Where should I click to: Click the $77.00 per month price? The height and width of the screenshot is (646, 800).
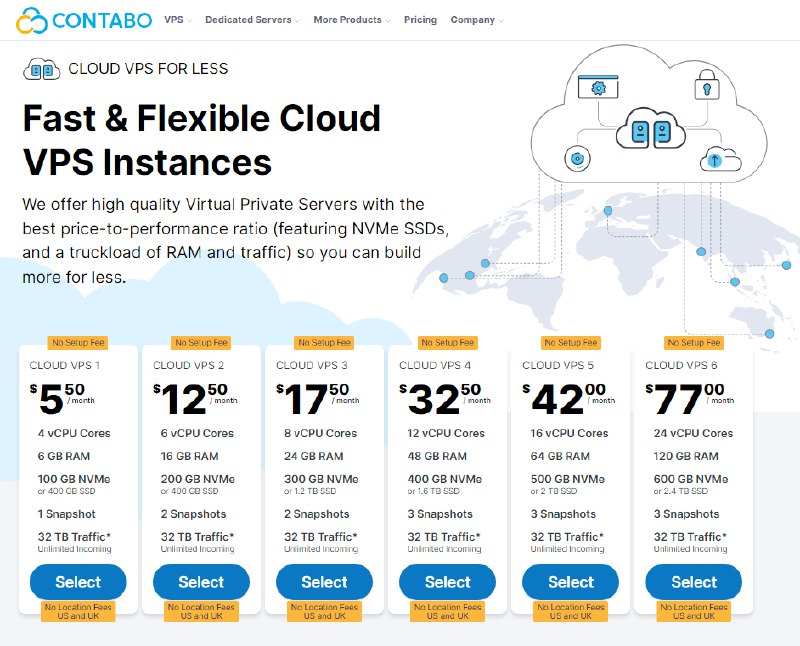(x=690, y=399)
